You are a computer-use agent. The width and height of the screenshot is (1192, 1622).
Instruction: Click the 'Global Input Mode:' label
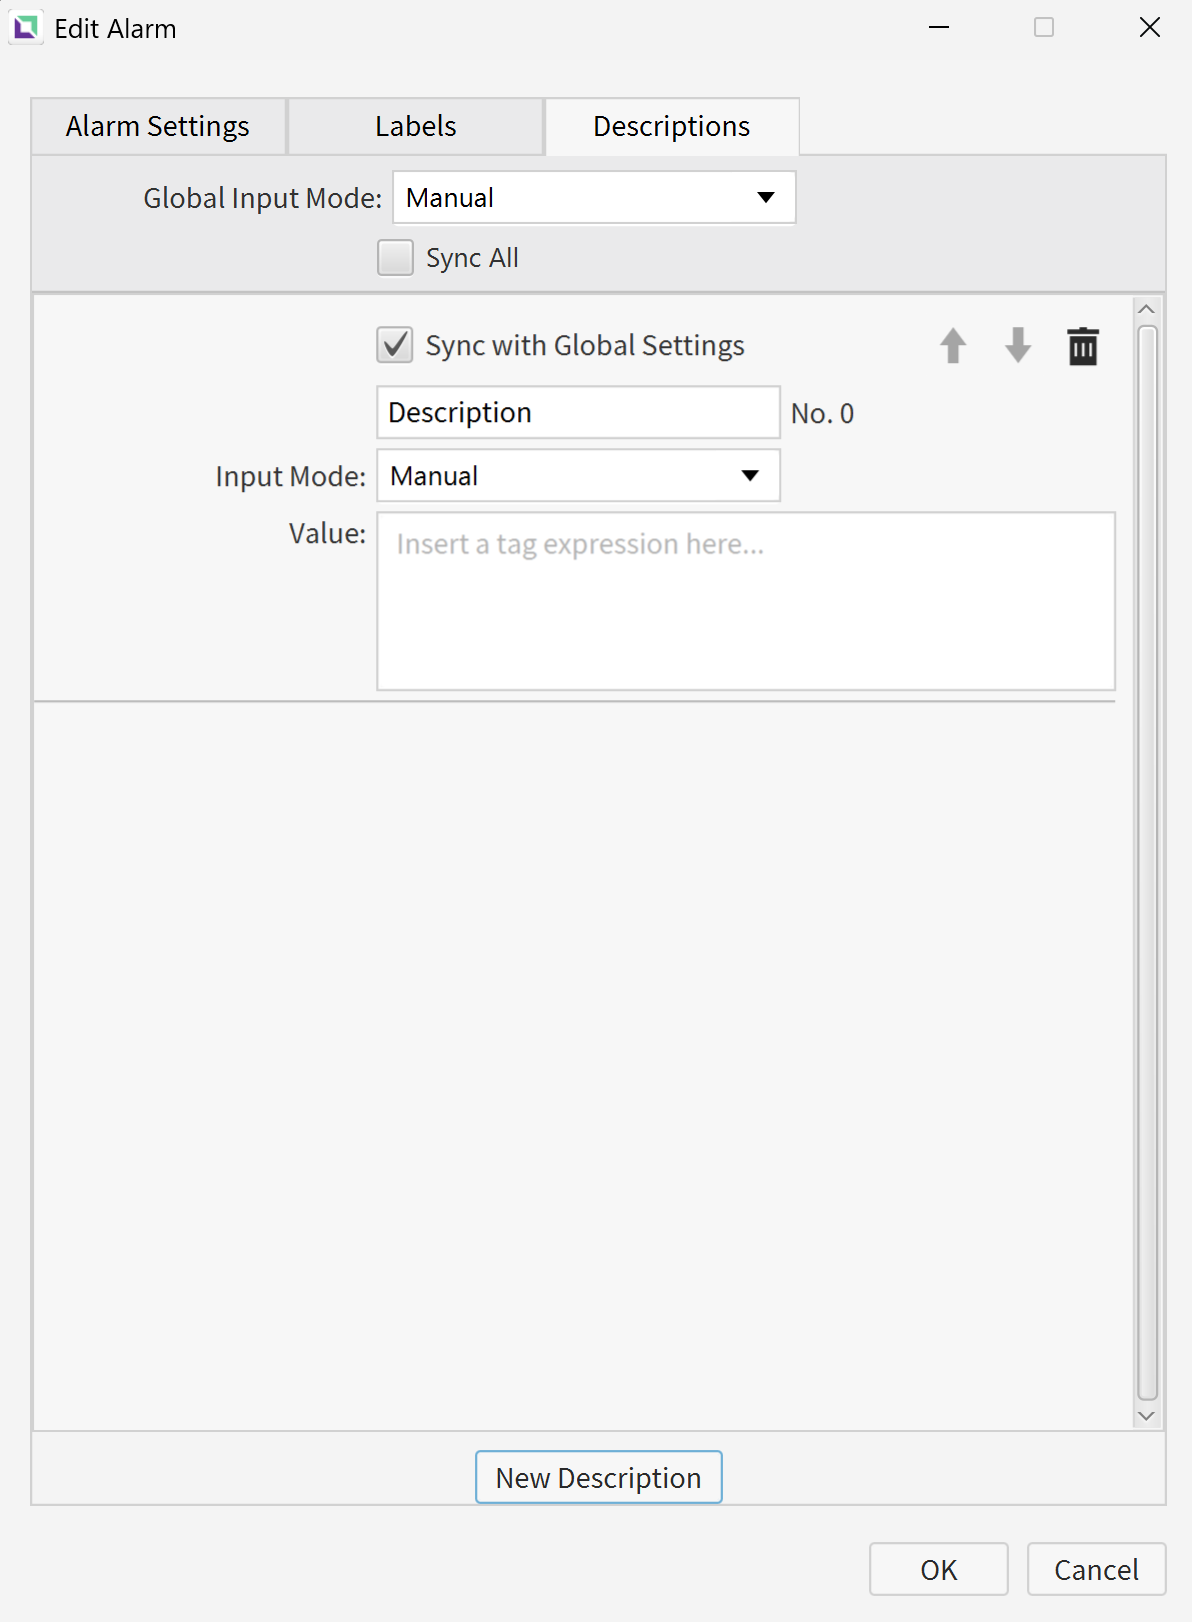coord(263,198)
